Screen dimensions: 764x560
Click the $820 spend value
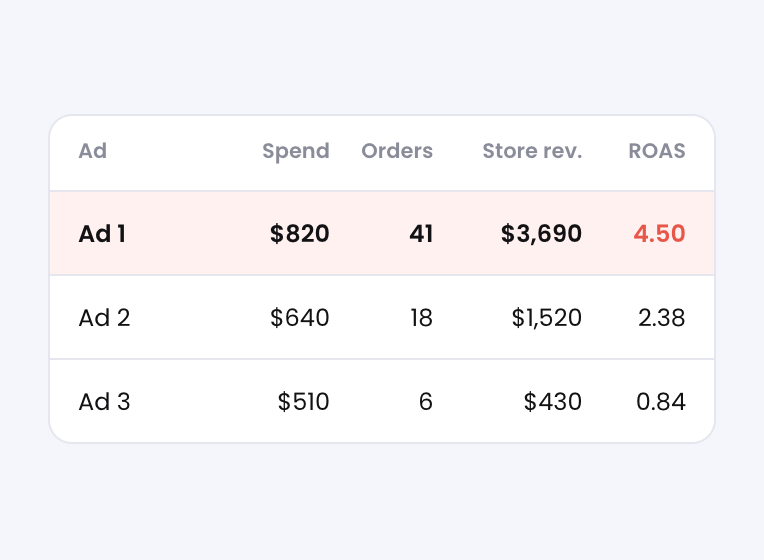point(300,233)
